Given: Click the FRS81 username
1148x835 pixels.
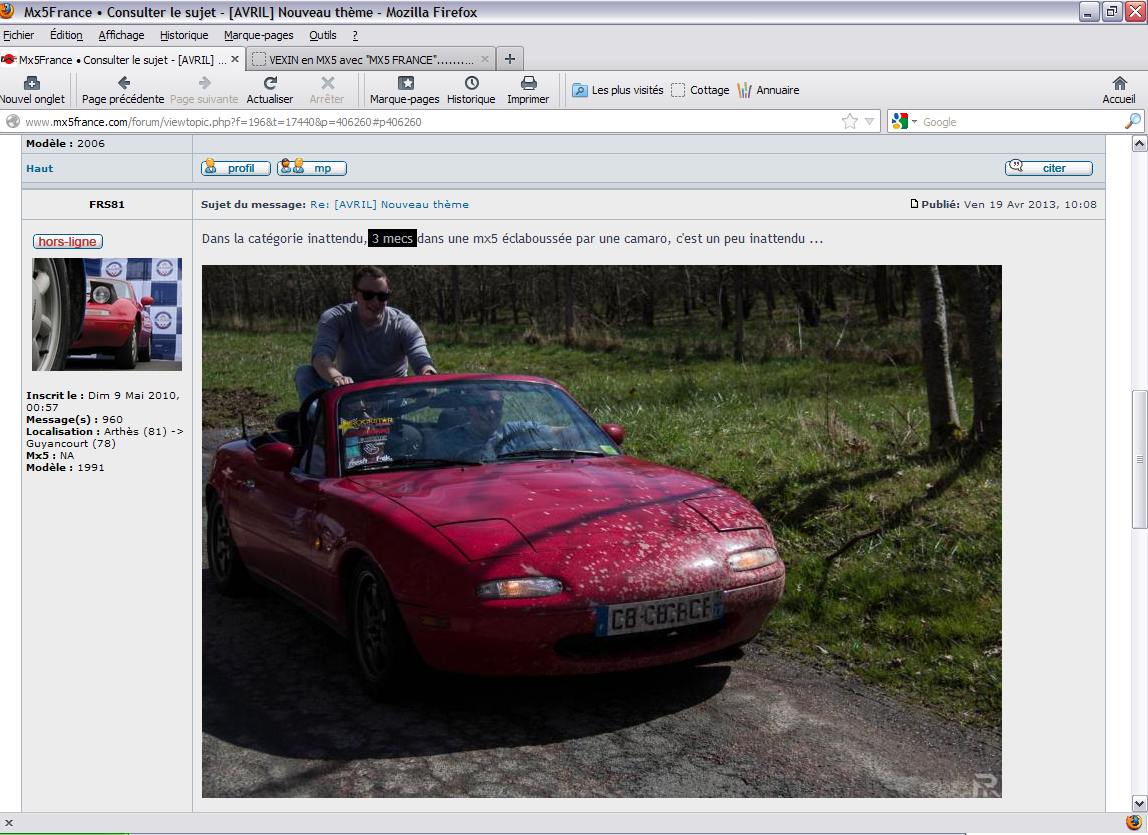Looking at the screenshot, I should point(107,204).
